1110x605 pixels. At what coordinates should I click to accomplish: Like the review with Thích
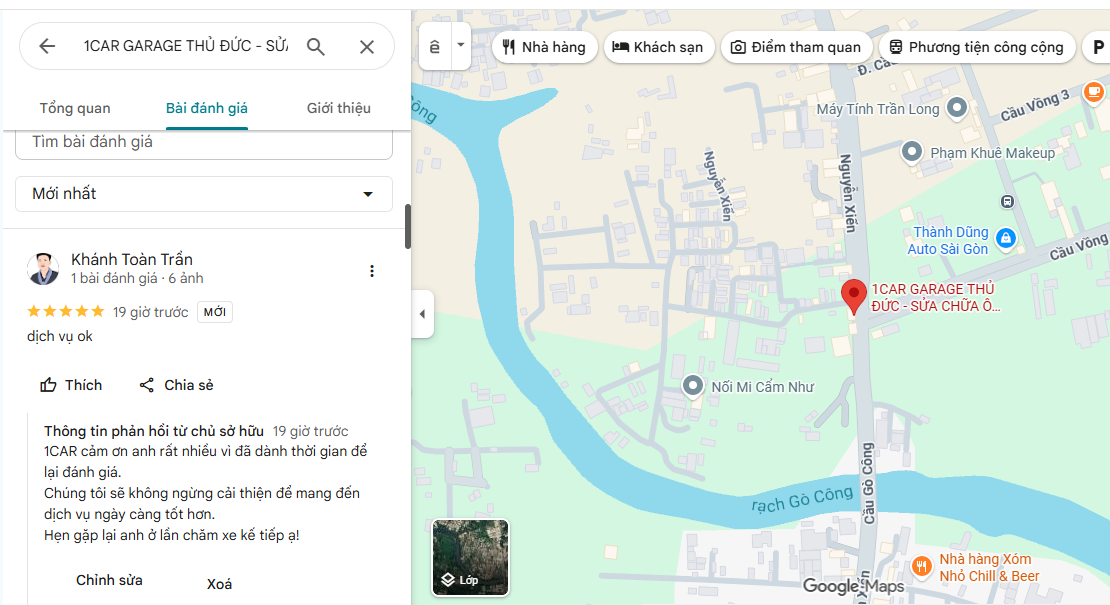tap(71, 385)
